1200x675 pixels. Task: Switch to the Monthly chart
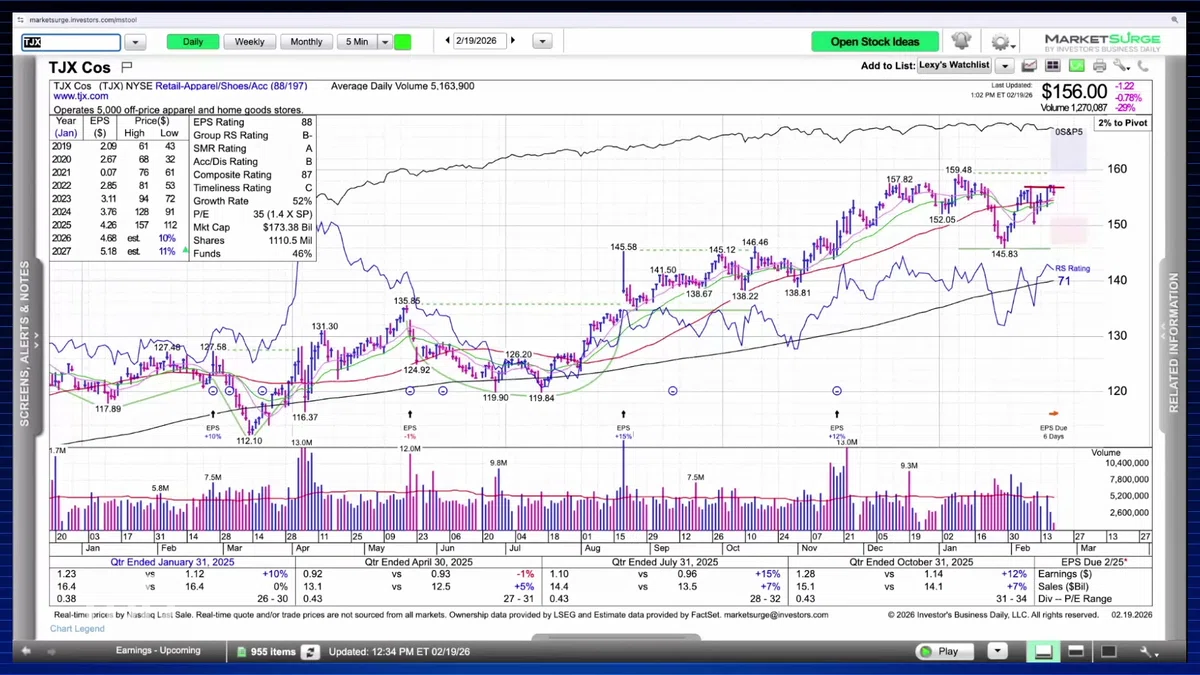point(307,42)
